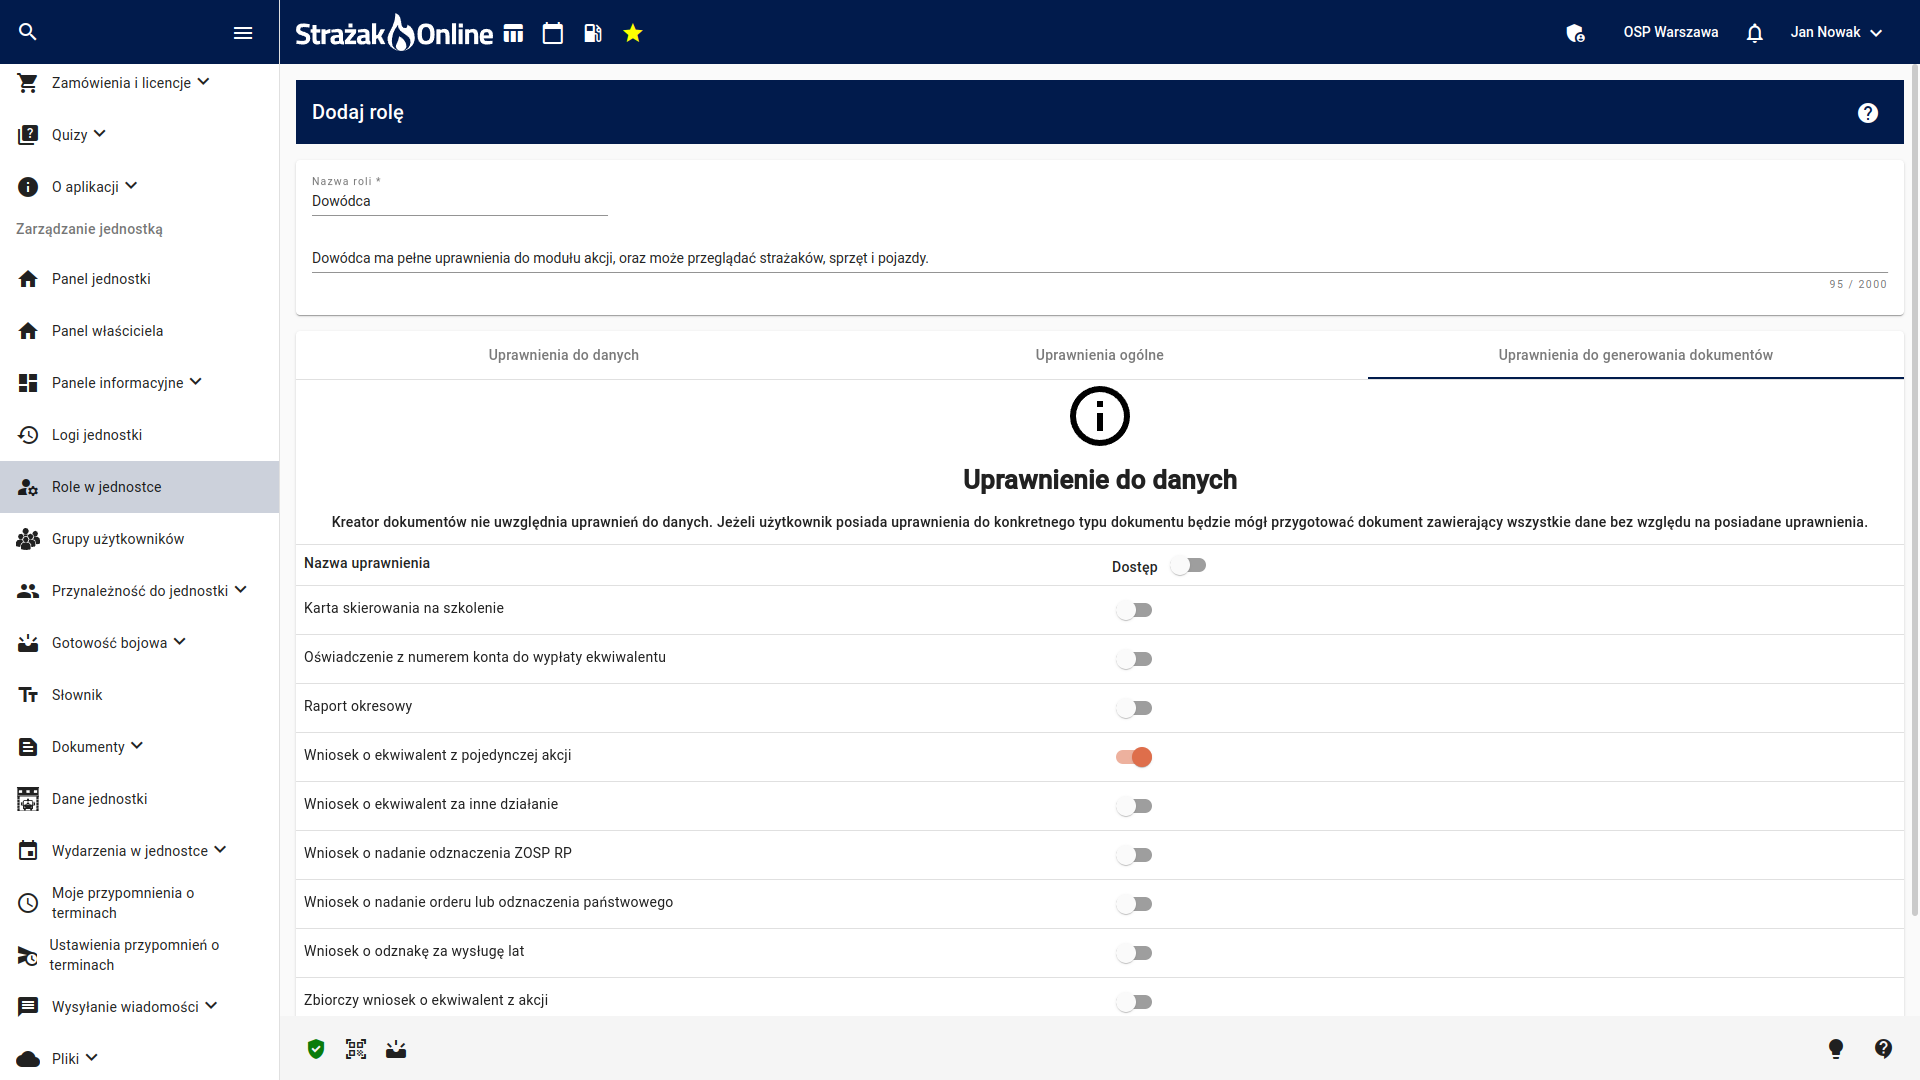The height and width of the screenshot is (1080, 1920).
Task: Expand the Jan Nowak user dropdown
Action: pyautogui.click(x=1837, y=32)
